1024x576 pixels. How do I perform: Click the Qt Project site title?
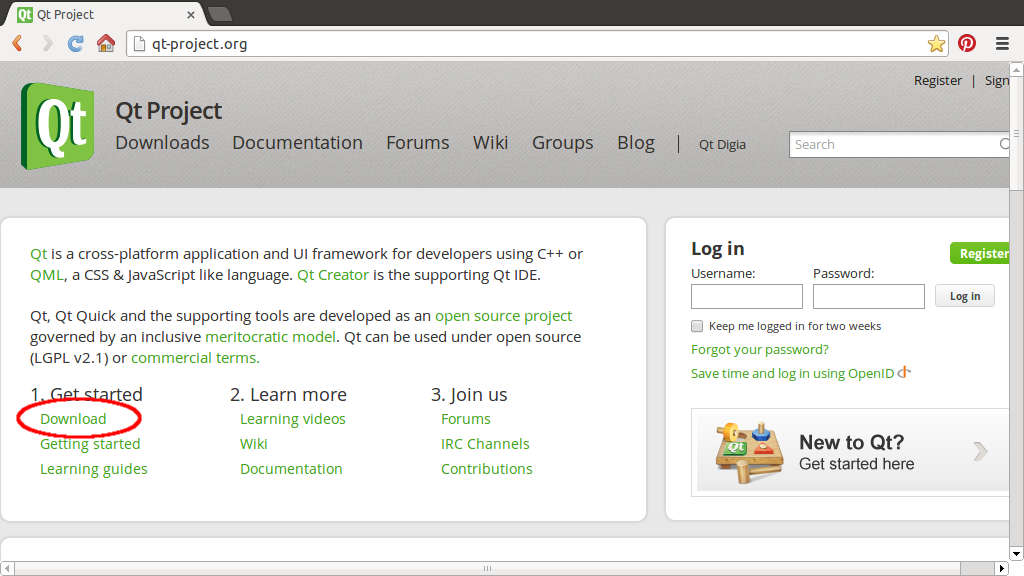(168, 111)
